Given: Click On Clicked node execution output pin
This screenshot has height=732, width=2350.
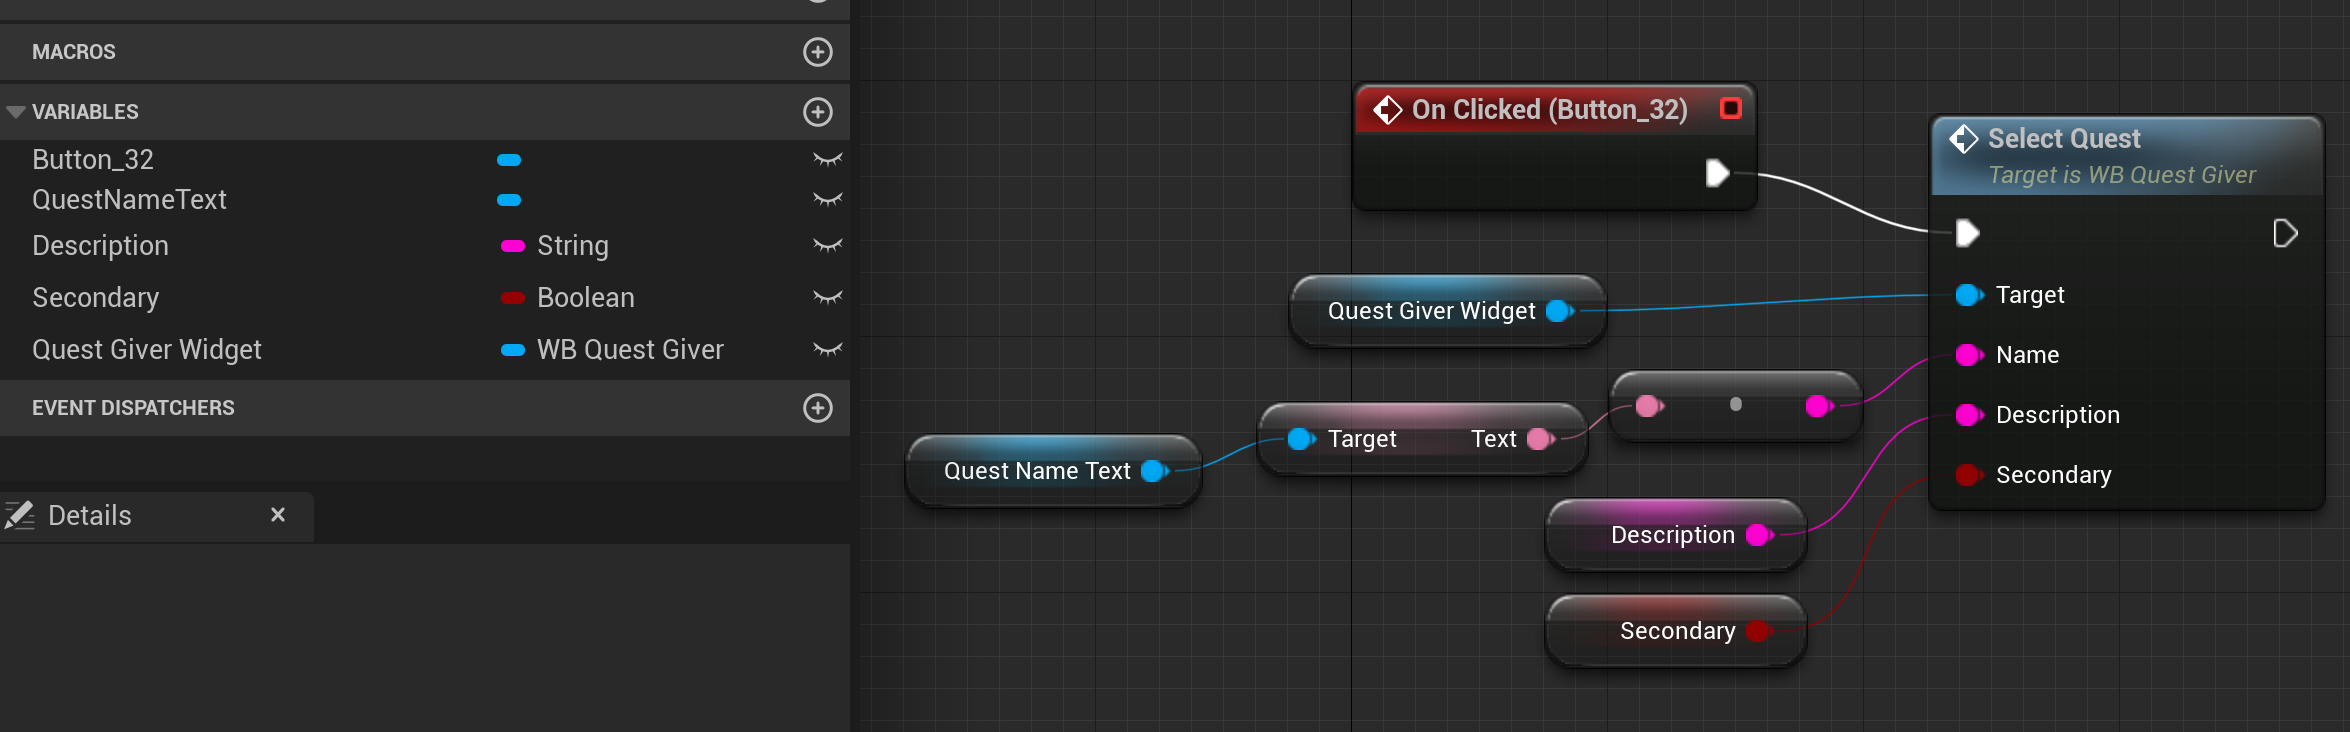Looking at the screenshot, I should (1717, 173).
